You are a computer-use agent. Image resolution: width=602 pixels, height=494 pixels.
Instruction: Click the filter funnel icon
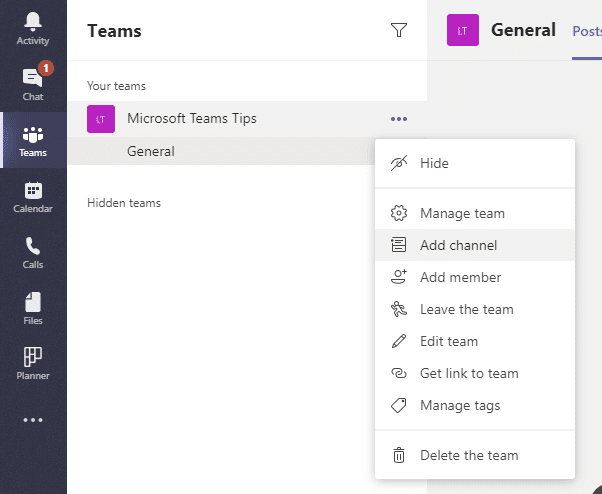(399, 30)
